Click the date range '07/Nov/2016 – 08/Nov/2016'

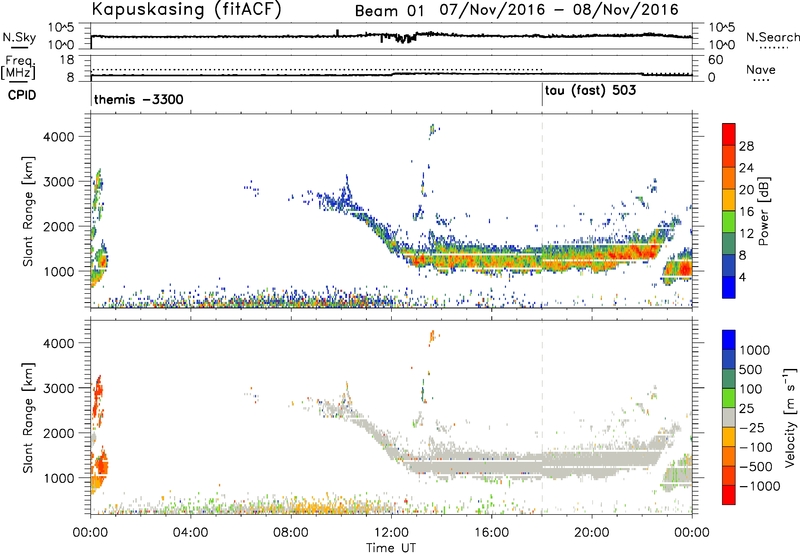tap(559, 10)
